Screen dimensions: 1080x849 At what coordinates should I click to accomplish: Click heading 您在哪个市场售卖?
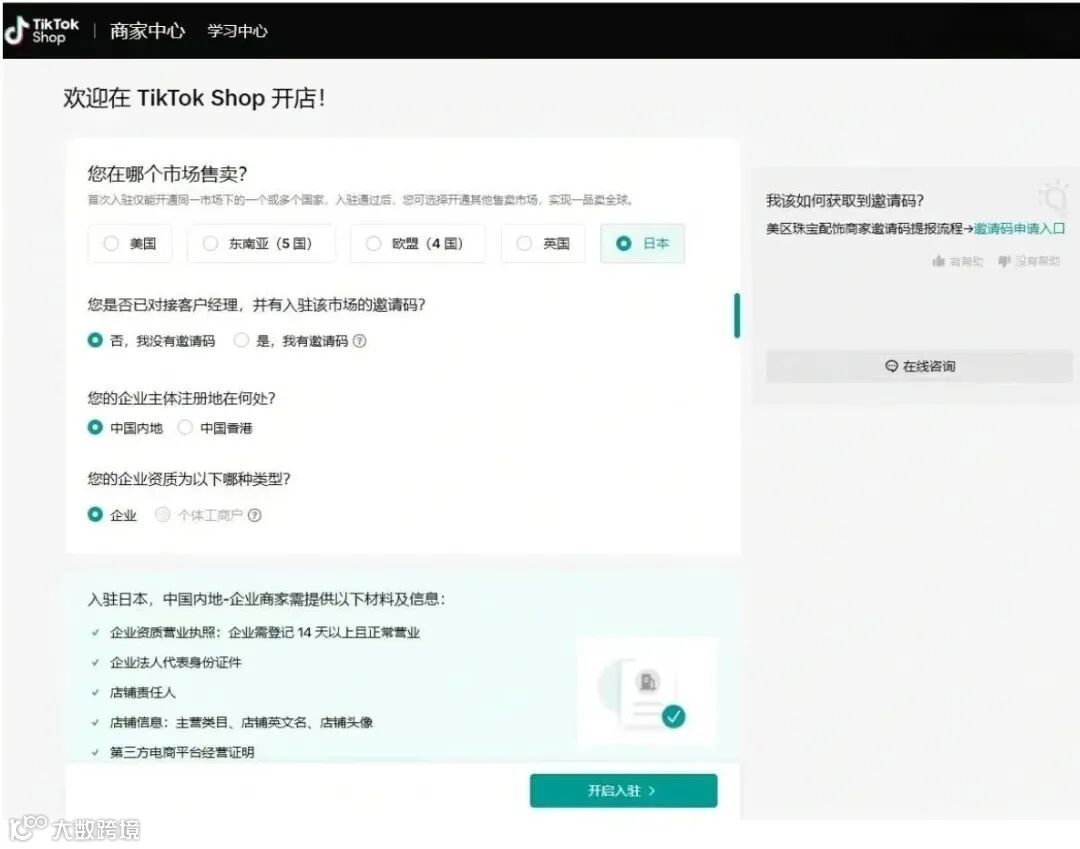(167, 174)
